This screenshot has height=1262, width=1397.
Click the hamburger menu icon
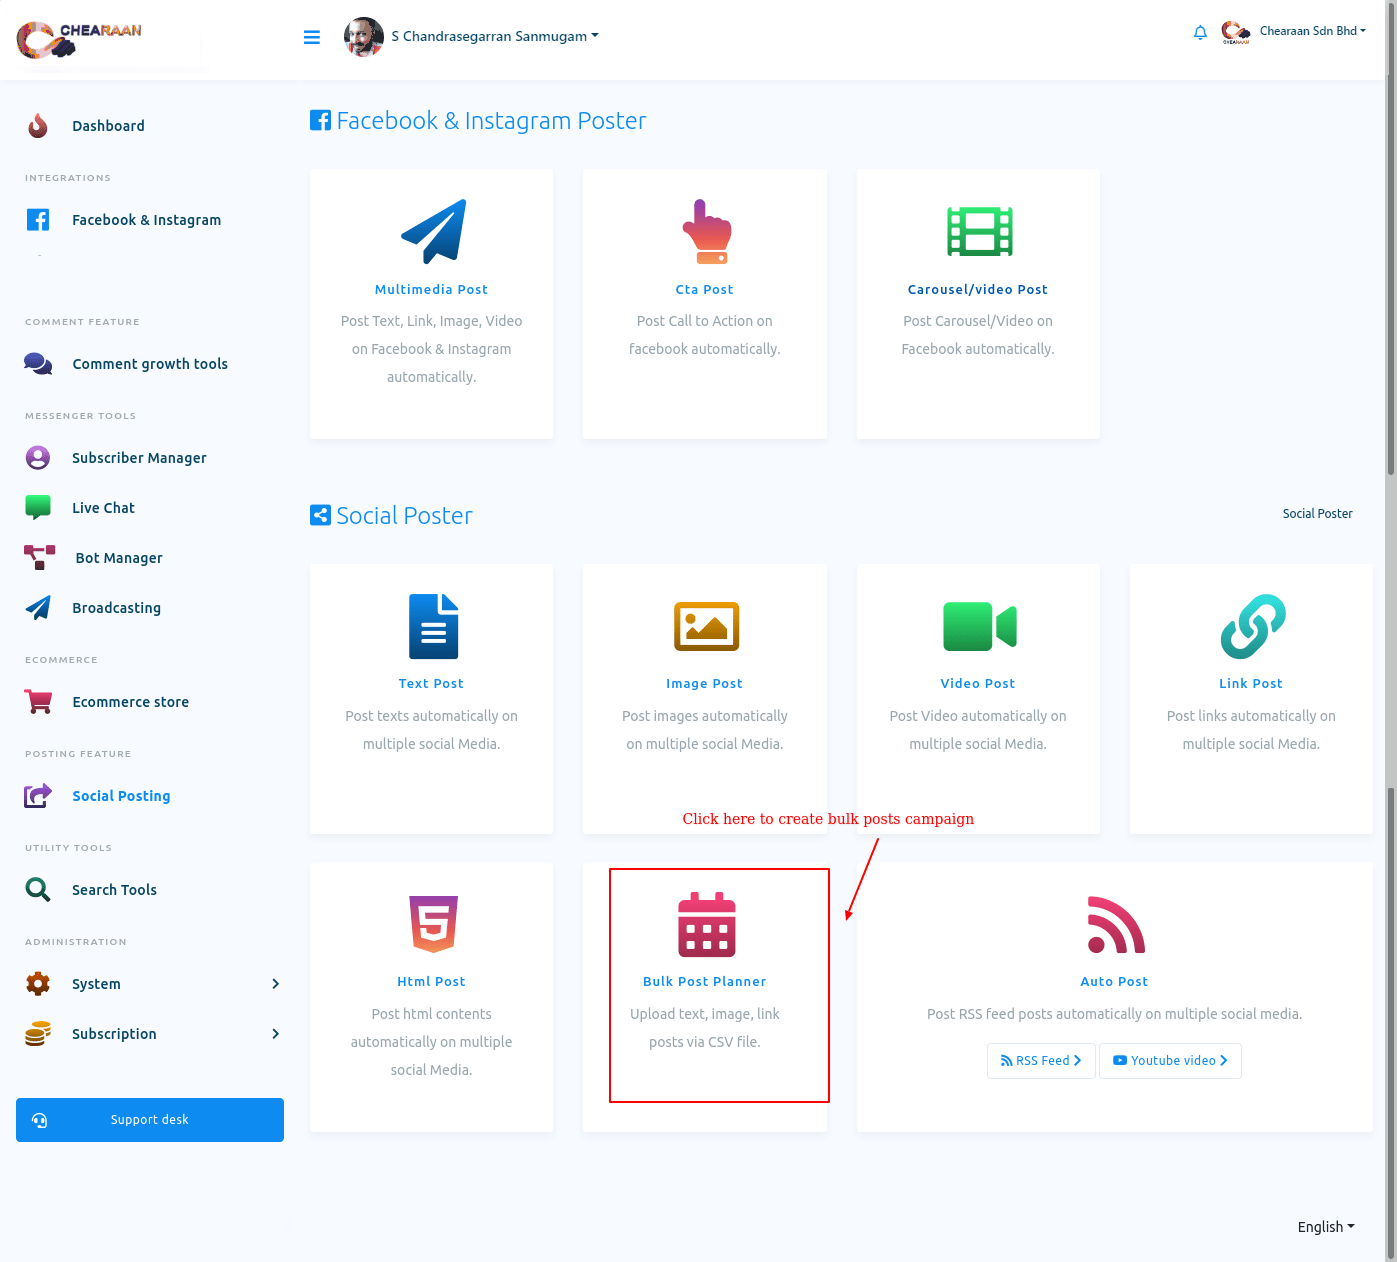(312, 37)
